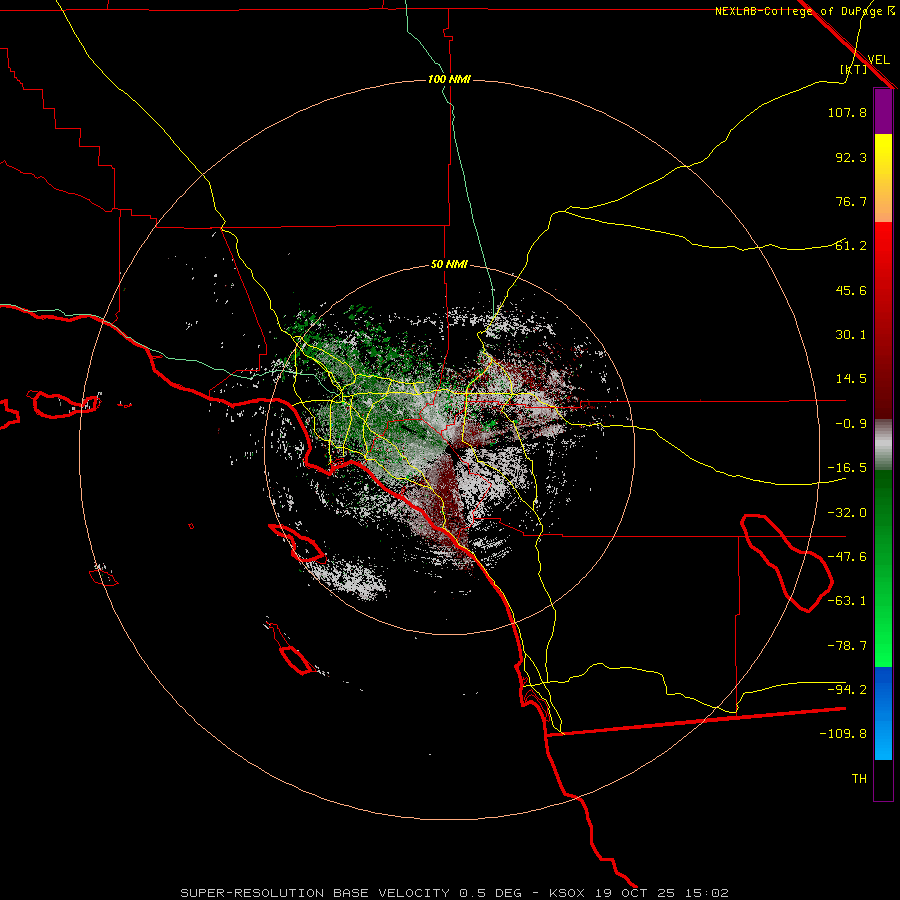Click the TH label on the scale

[859, 779]
